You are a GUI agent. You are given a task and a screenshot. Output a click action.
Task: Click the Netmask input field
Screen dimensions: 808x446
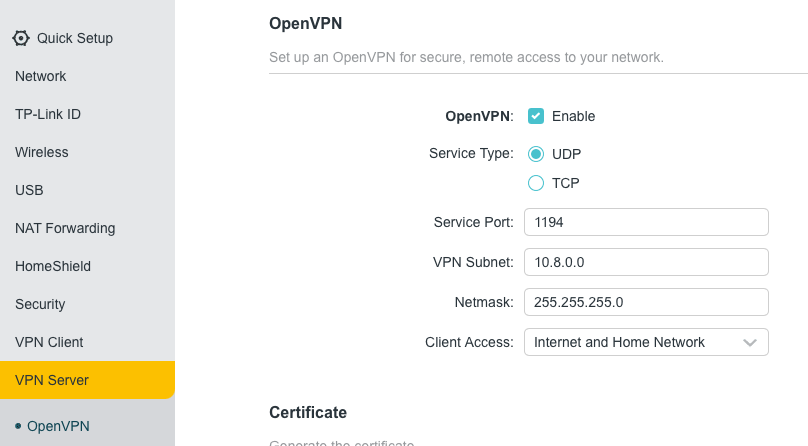point(646,302)
